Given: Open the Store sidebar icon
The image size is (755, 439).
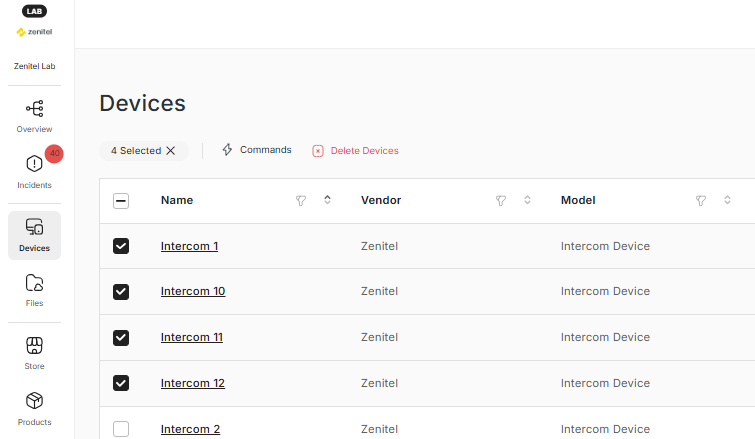Looking at the screenshot, I should 34,346.
